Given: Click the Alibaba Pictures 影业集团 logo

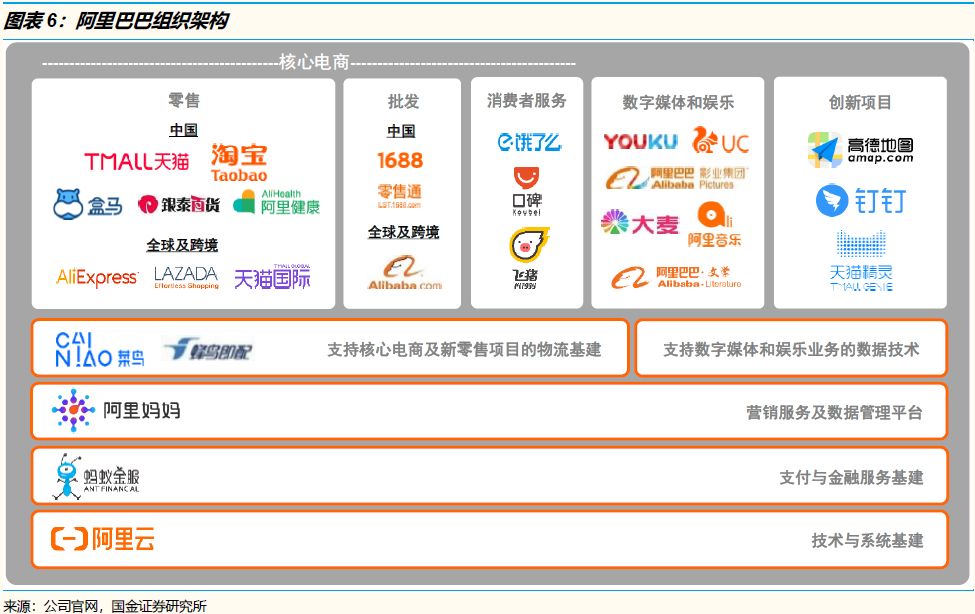Looking at the screenshot, I should (x=677, y=178).
